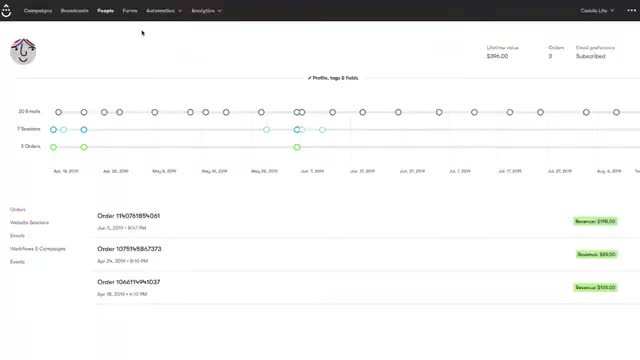Image resolution: width=640 pixels, height=360 pixels.
Task: Click the Revenue $108.00 badge
Action: 596,287
